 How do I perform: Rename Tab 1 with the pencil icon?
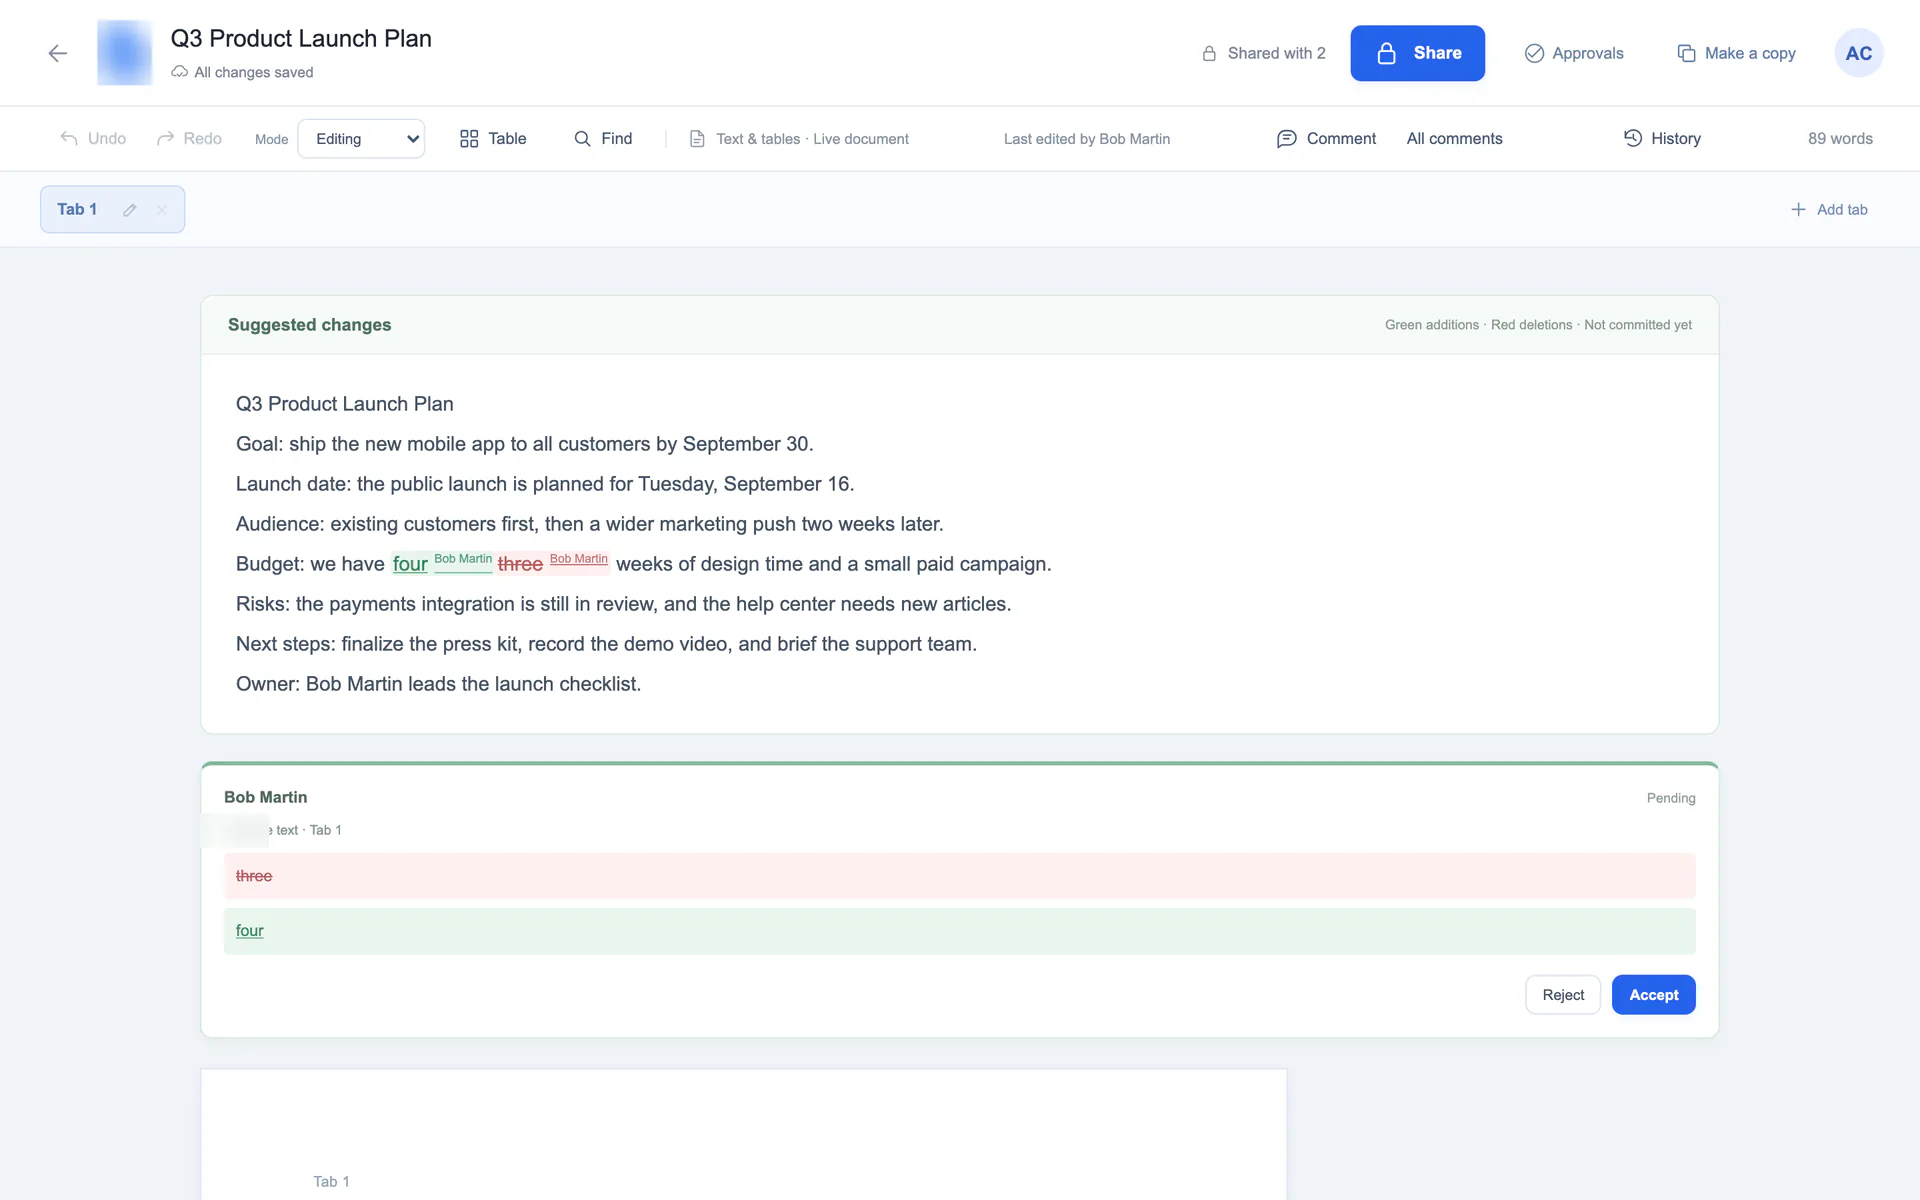click(129, 210)
